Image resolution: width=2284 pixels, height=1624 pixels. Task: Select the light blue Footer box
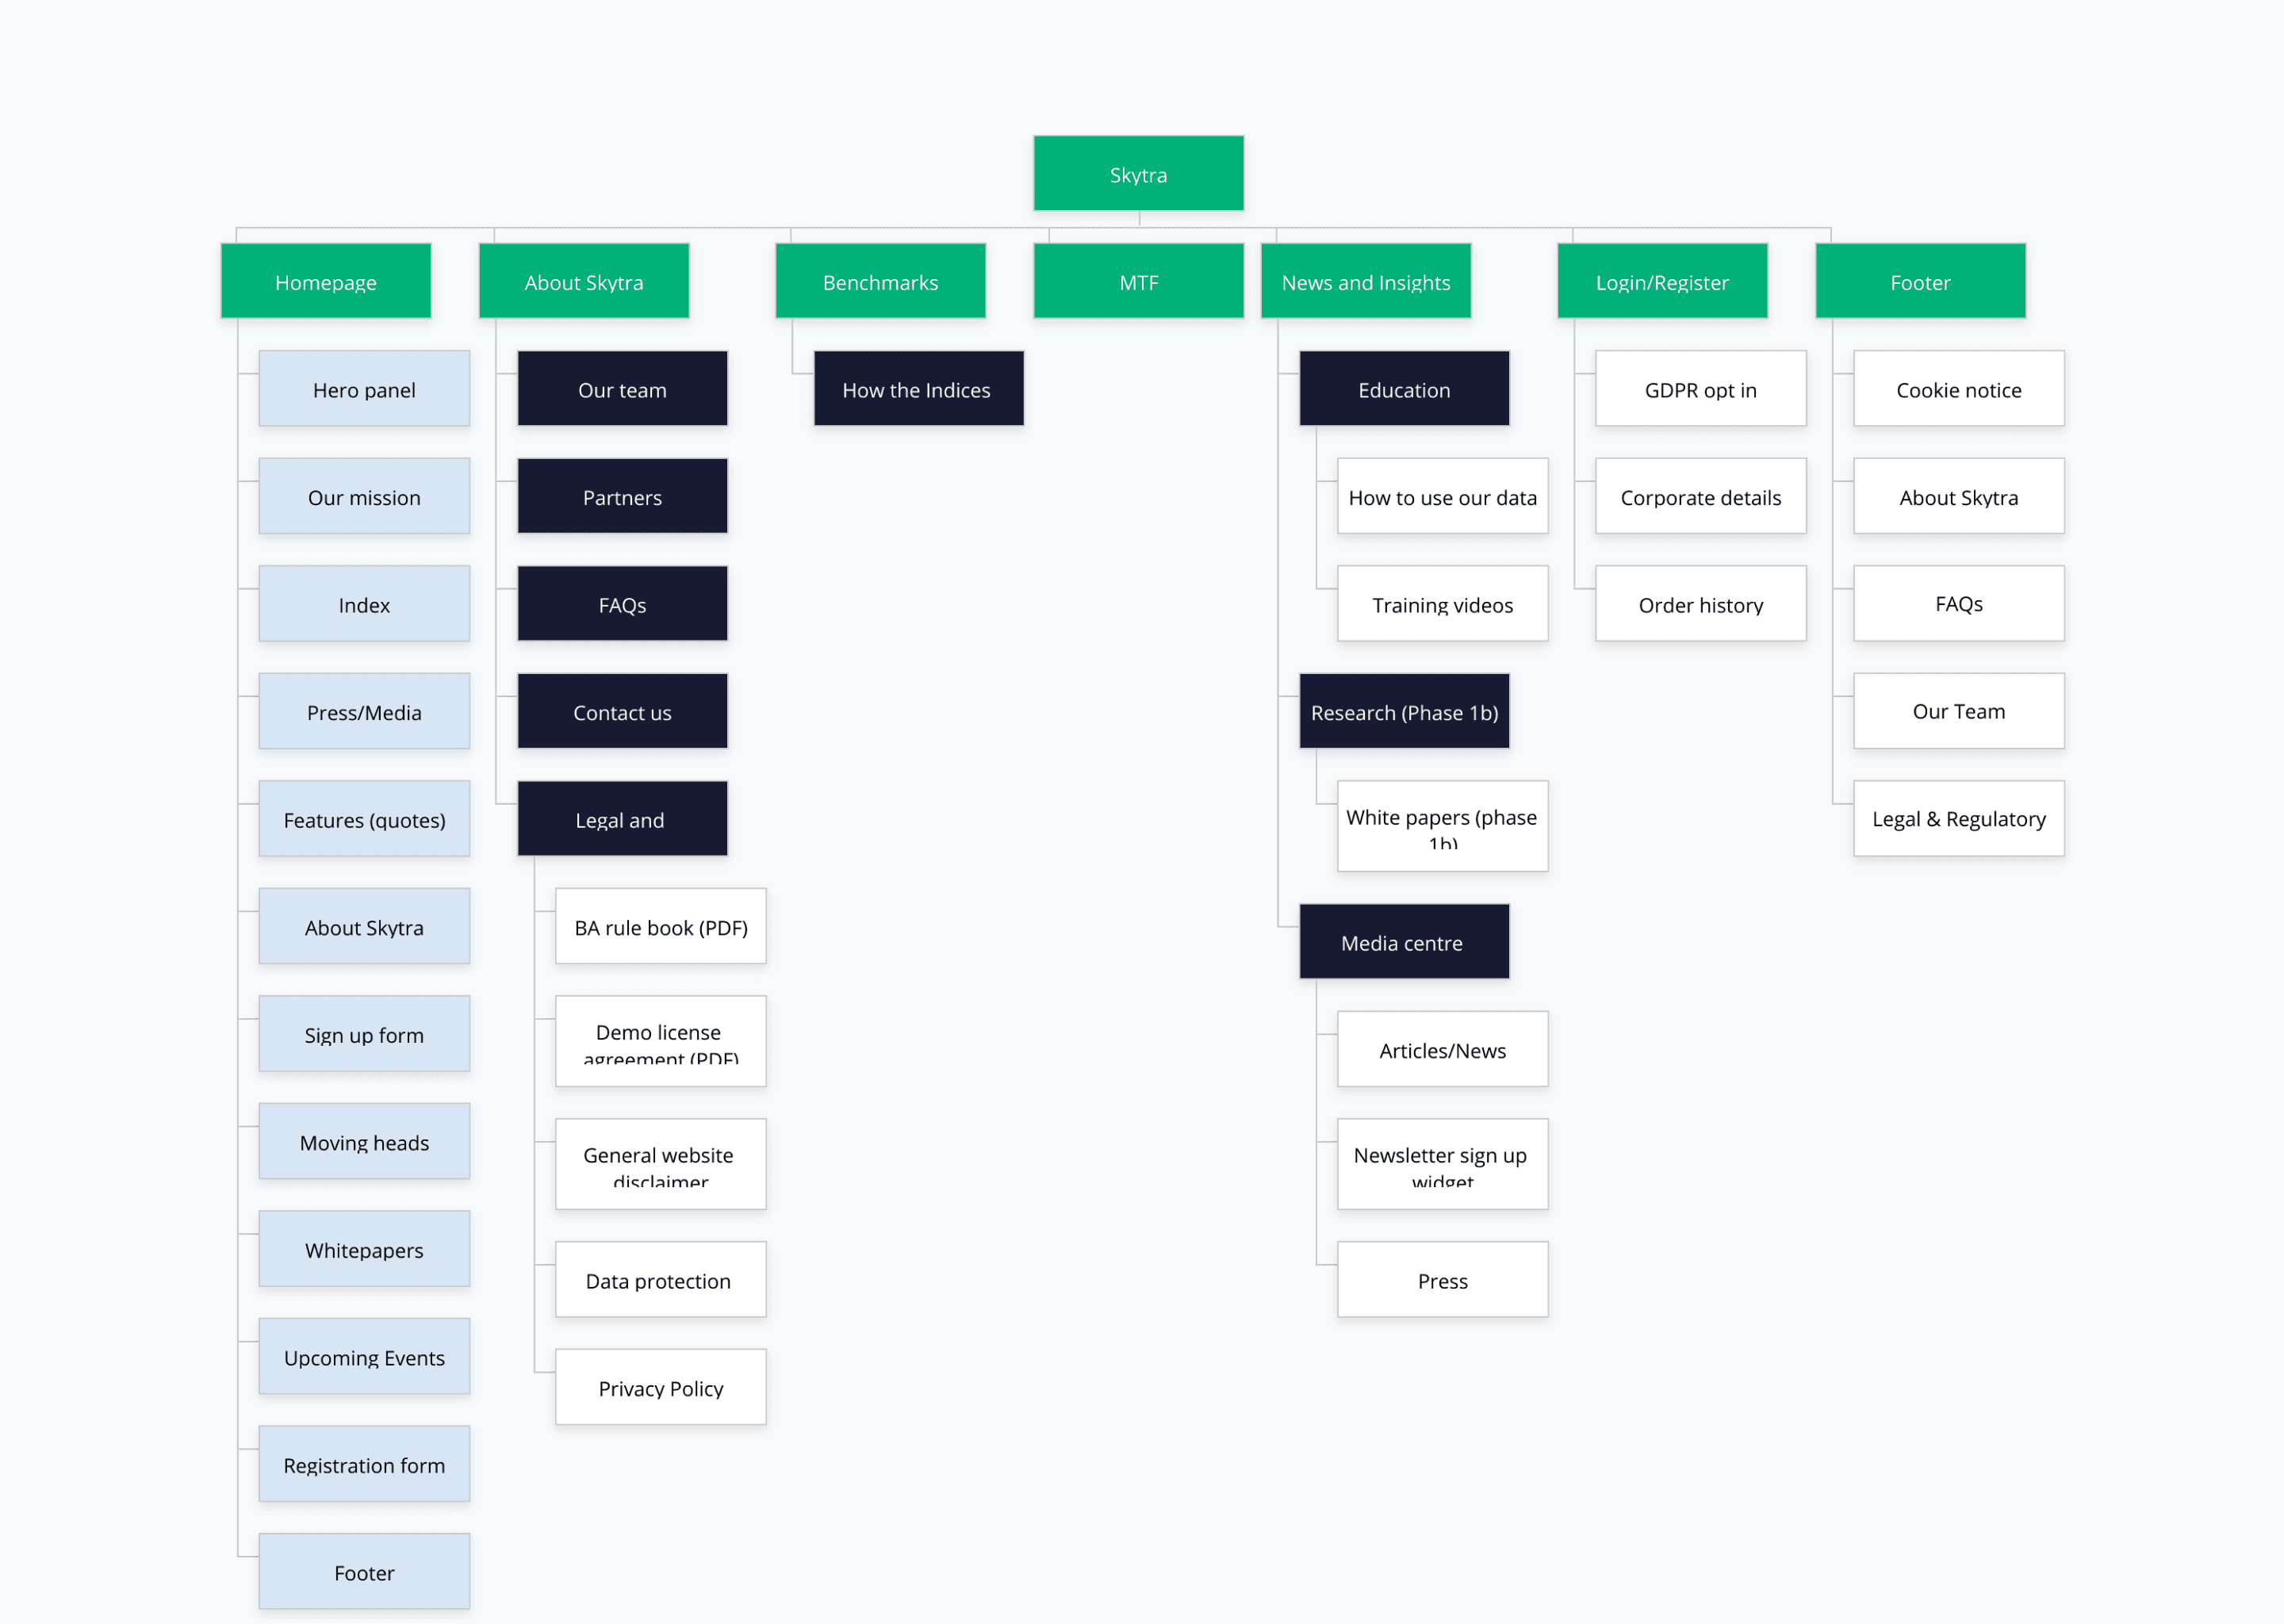click(x=364, y=1571)
